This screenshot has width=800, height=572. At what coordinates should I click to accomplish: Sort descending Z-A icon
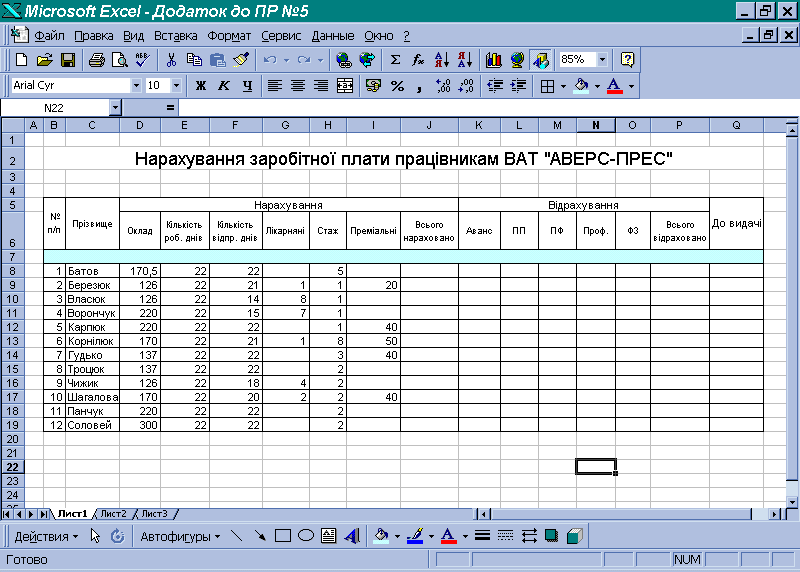point(465,60)
